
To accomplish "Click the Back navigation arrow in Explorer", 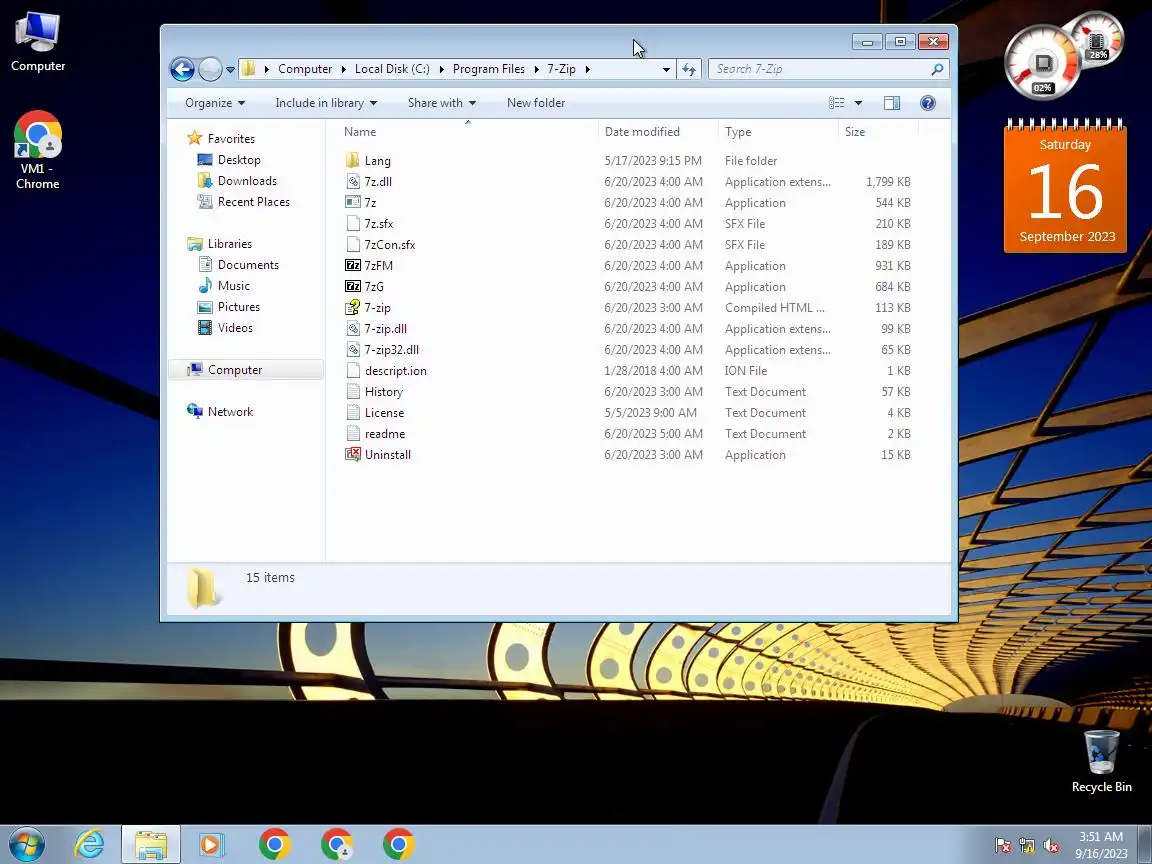I will pos(182,69).
